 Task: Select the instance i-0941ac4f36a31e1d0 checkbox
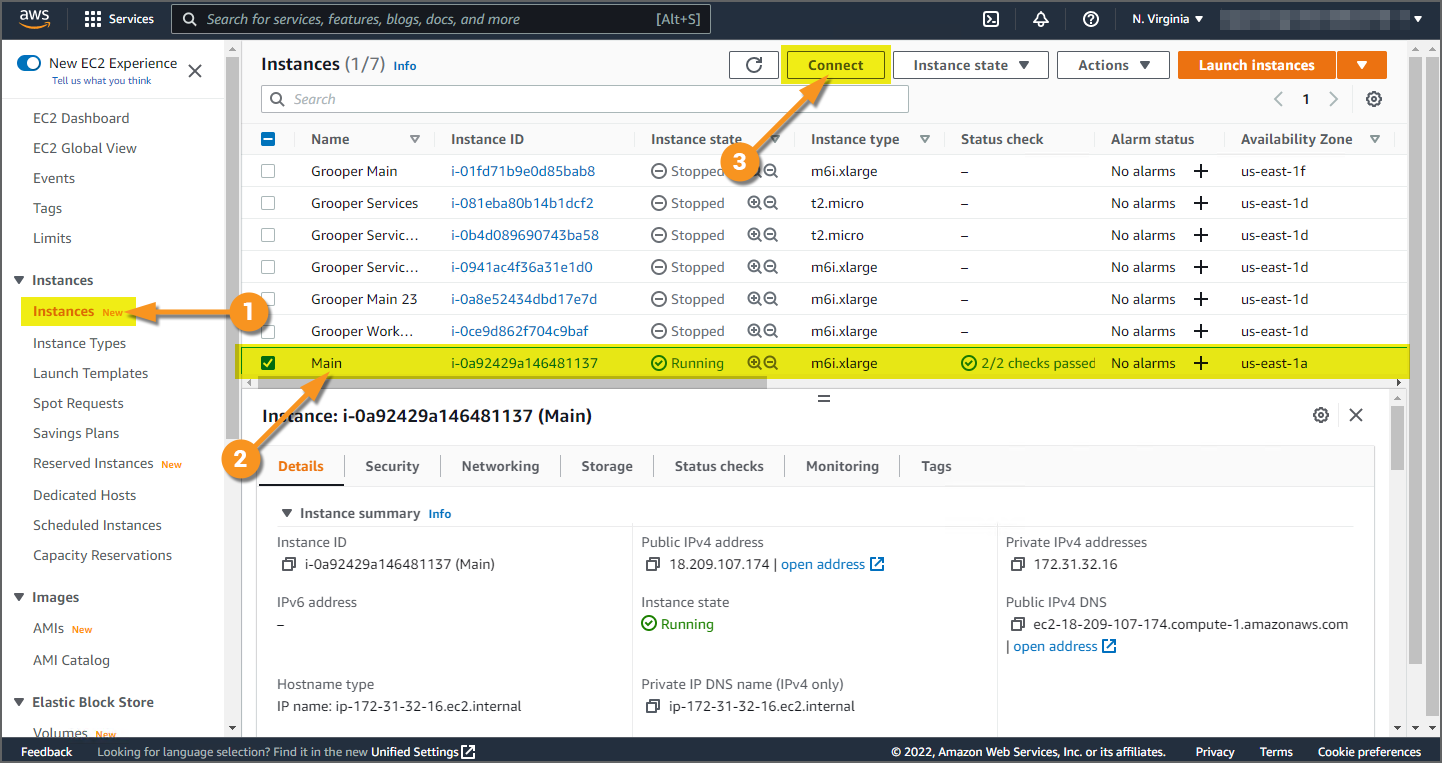268,267
